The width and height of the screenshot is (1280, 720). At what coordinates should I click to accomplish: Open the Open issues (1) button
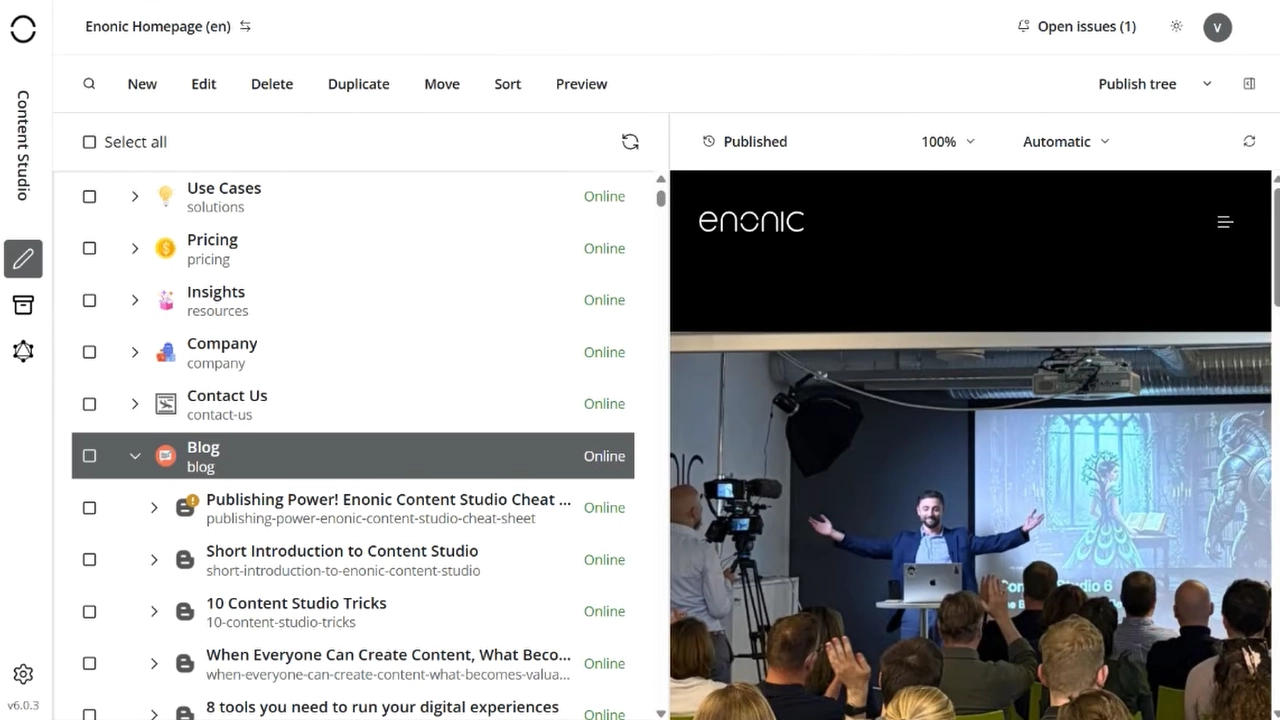[x=1077, y=26]
